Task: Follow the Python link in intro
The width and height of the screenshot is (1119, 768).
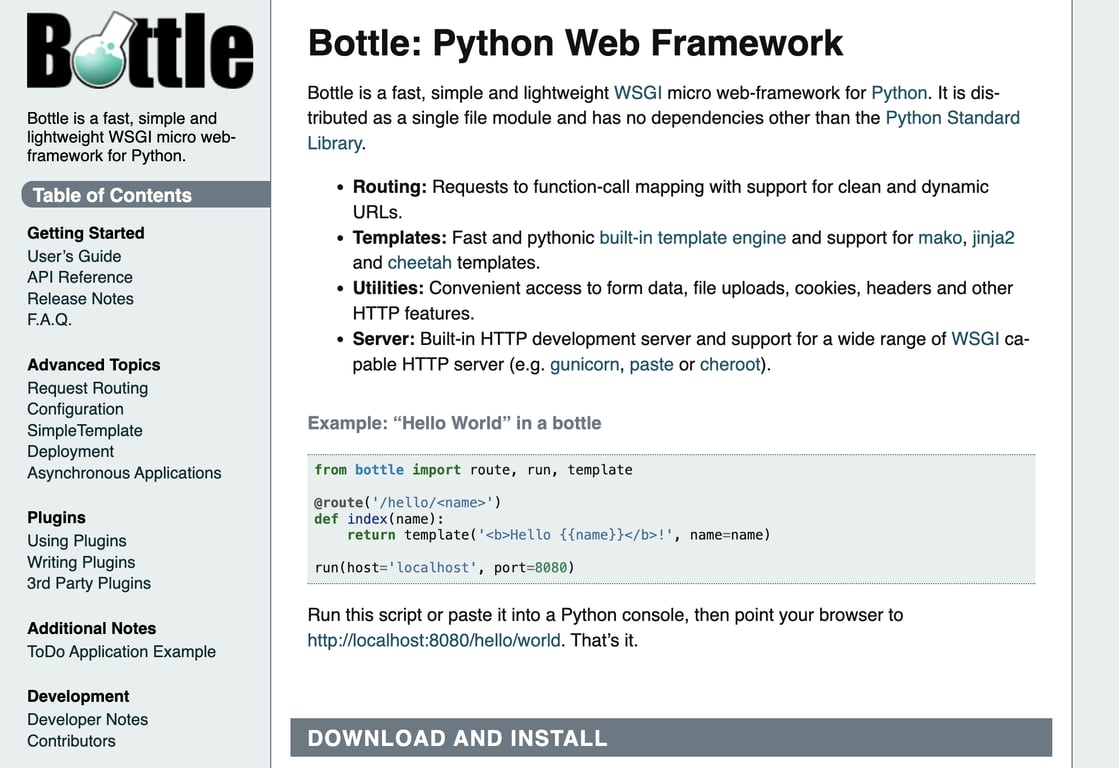Action: 899,93
